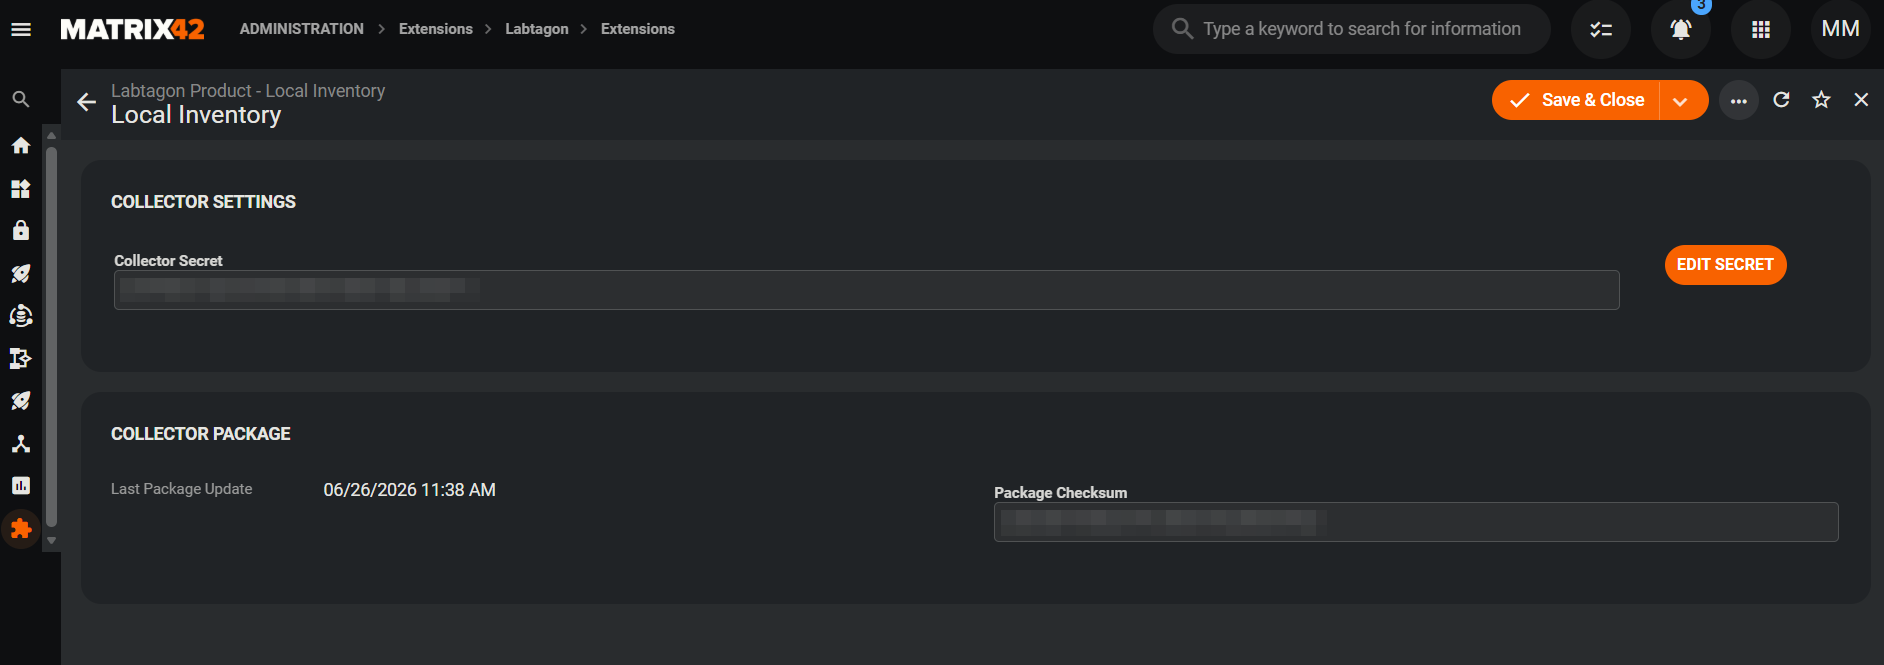Open the MM user profile menu
The width and height of the screenshot is (1884, 665).
[1841, 29]
